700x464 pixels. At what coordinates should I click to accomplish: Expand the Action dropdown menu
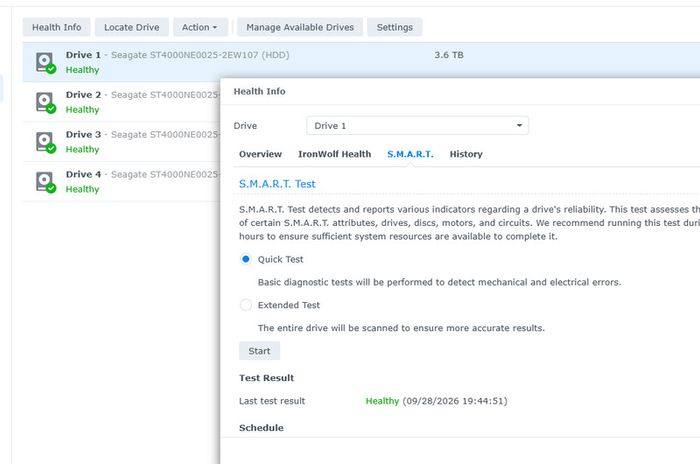tap(200, 27)
